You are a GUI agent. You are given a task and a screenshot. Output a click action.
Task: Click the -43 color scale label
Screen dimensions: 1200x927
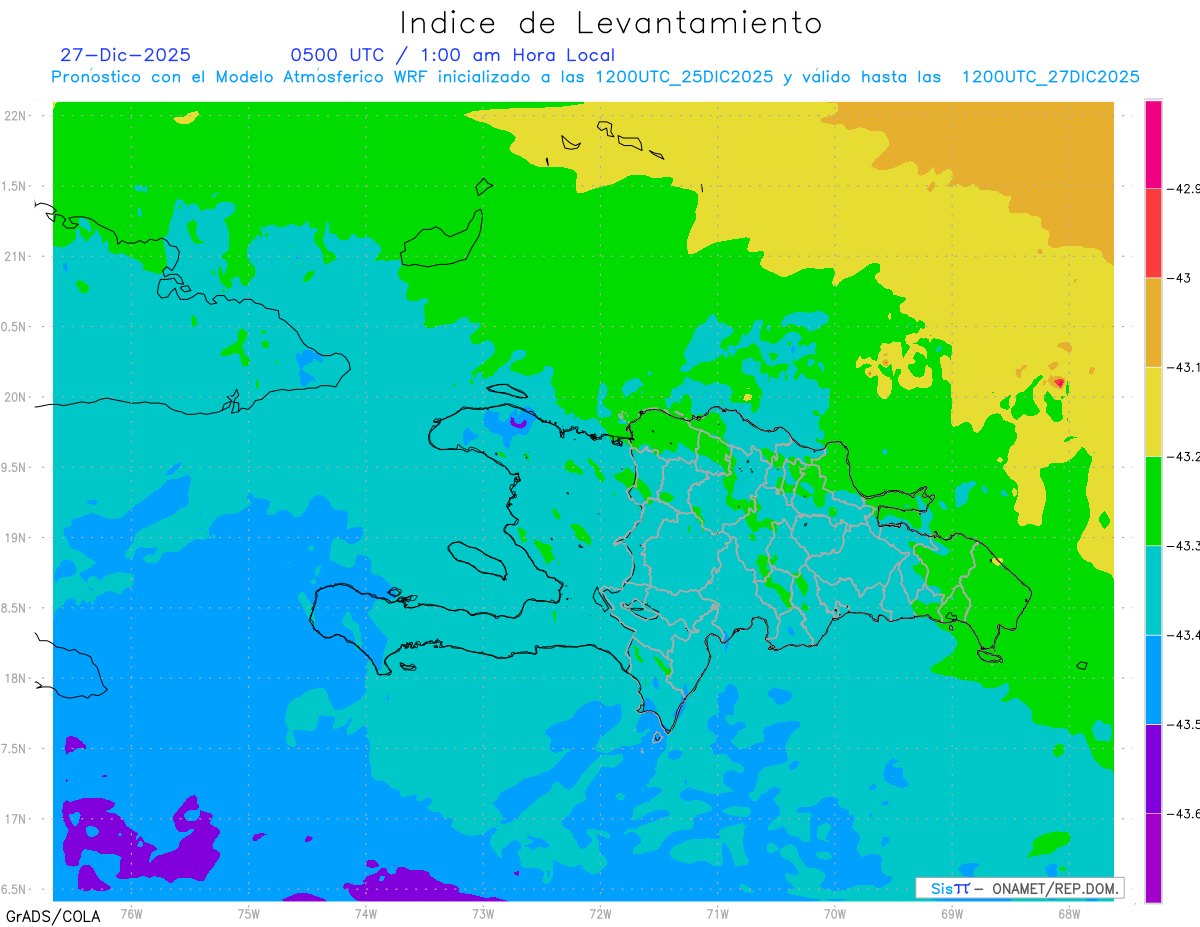pyautogui.click(x=1180, y=278)
